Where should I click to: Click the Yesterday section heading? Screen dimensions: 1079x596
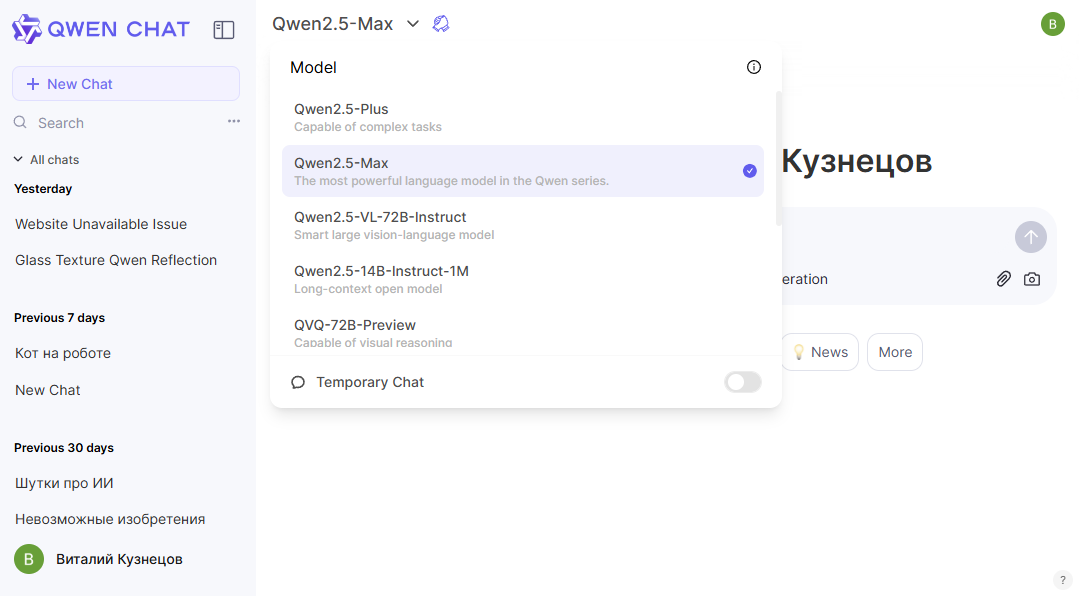43,189
